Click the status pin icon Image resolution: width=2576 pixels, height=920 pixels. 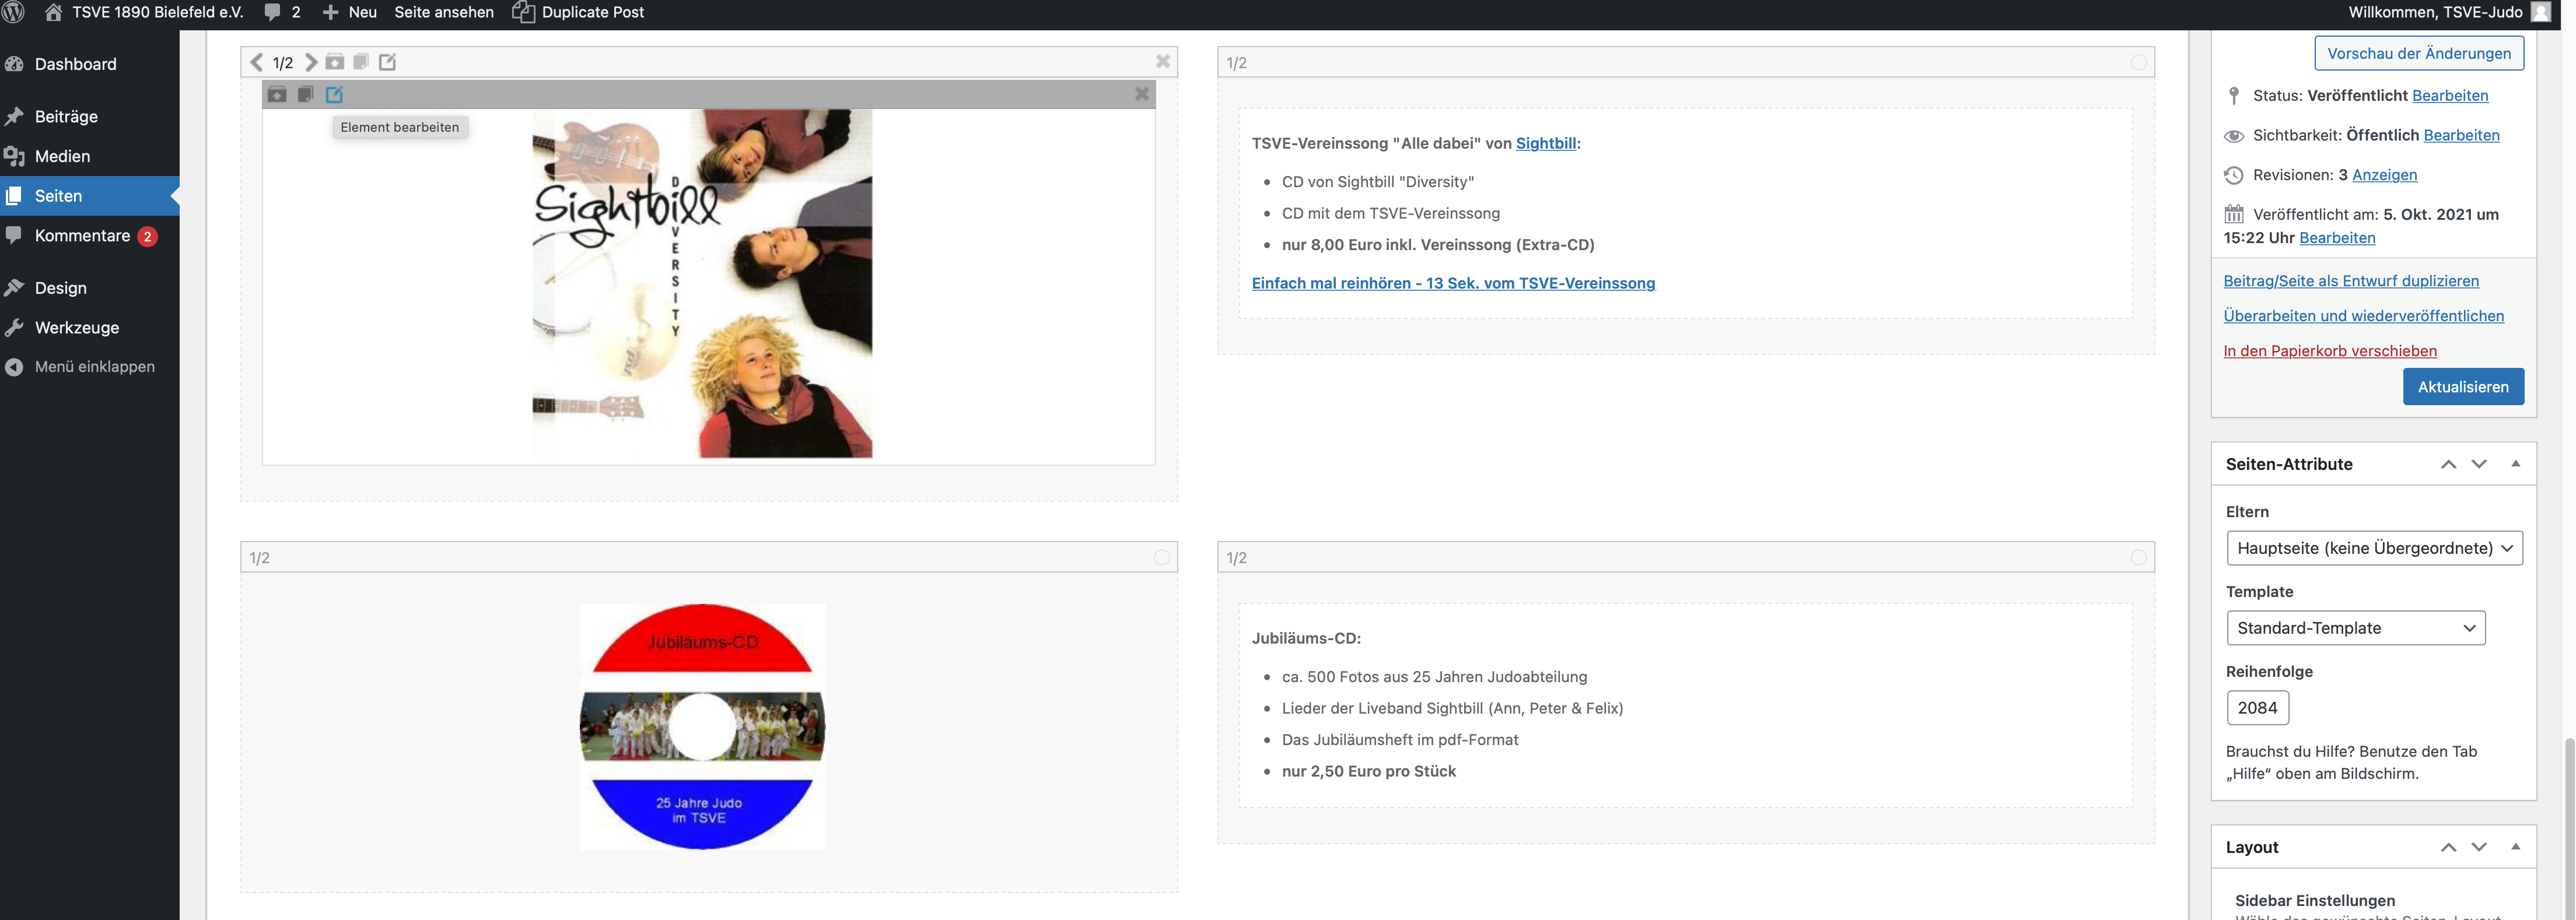click(2234, 95)
